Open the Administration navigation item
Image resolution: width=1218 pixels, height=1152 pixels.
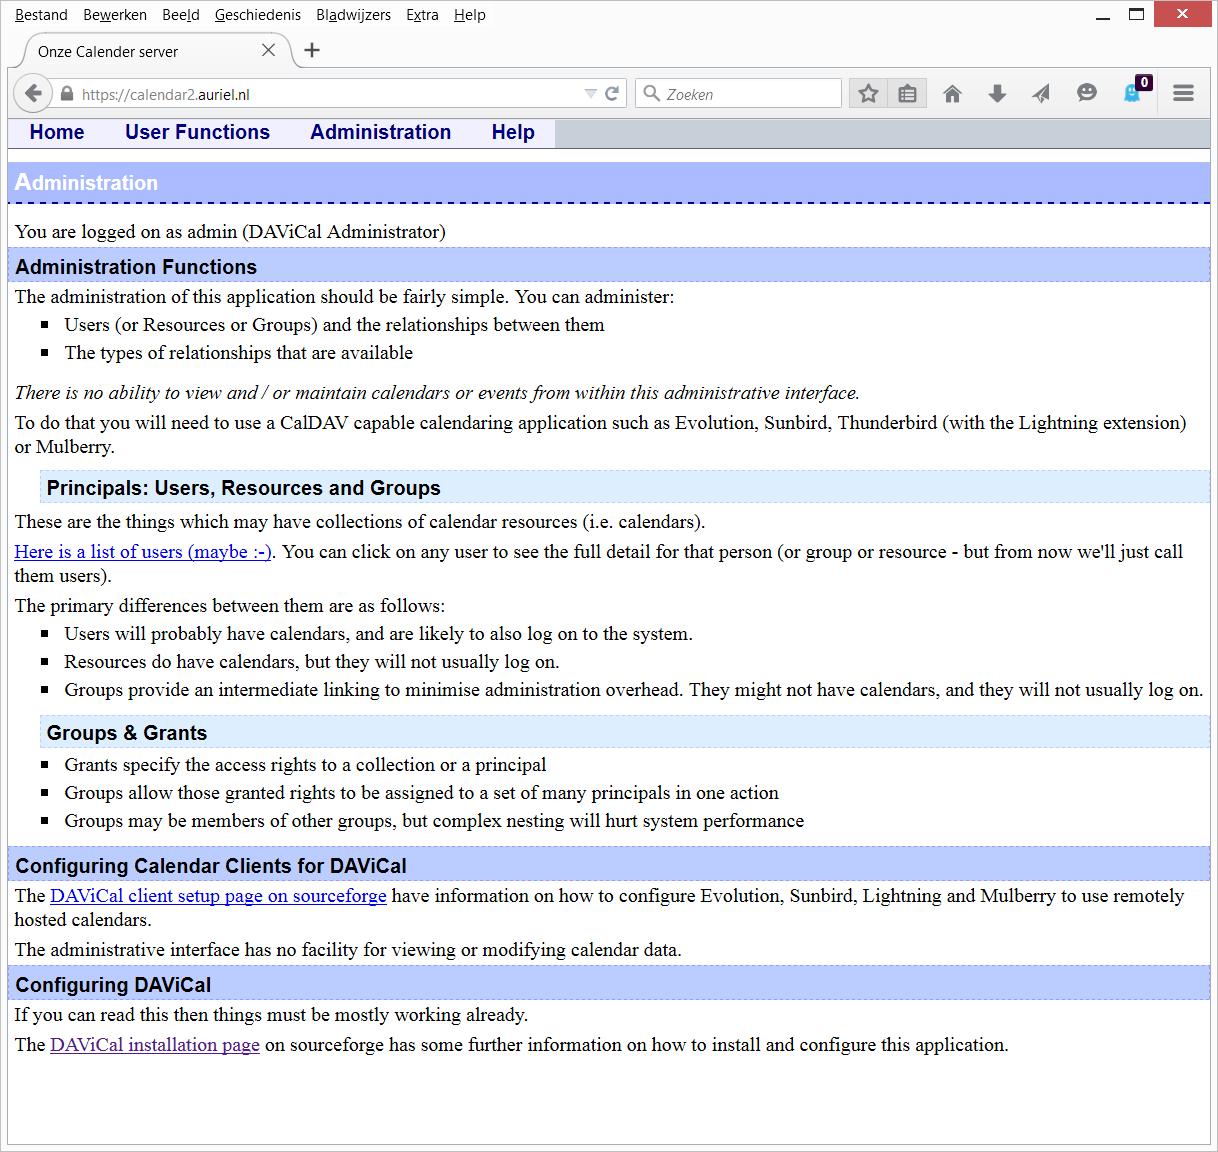[380, 133]
